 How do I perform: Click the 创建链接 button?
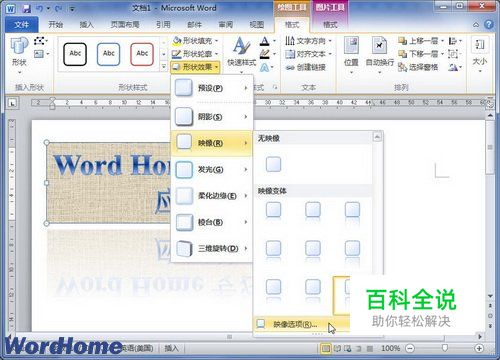click(x=305, y=67)
